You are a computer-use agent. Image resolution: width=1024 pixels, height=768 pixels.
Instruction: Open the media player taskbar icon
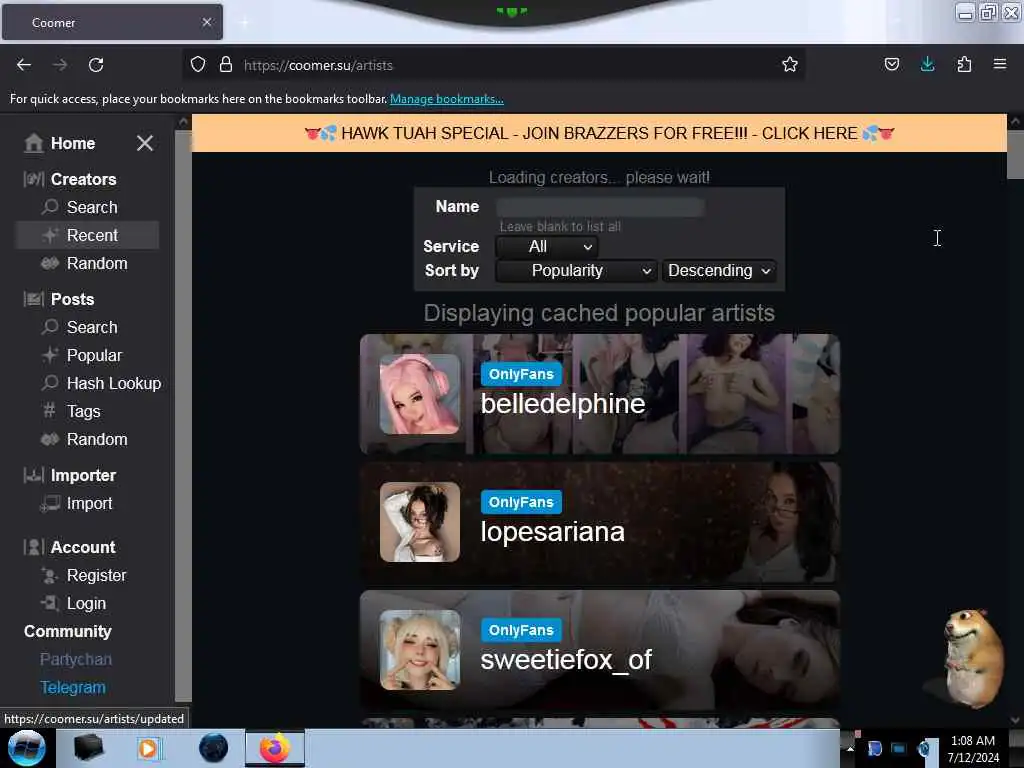click(148, 748)
